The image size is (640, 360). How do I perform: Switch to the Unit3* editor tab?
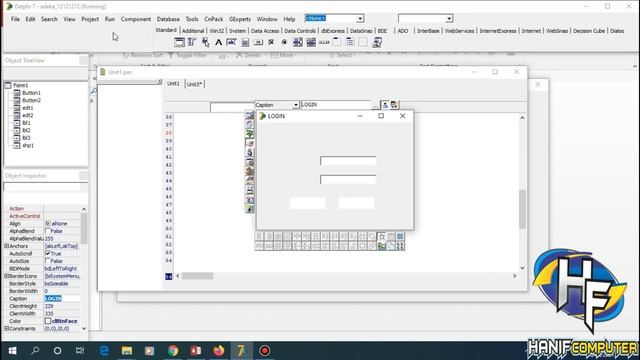195,84
